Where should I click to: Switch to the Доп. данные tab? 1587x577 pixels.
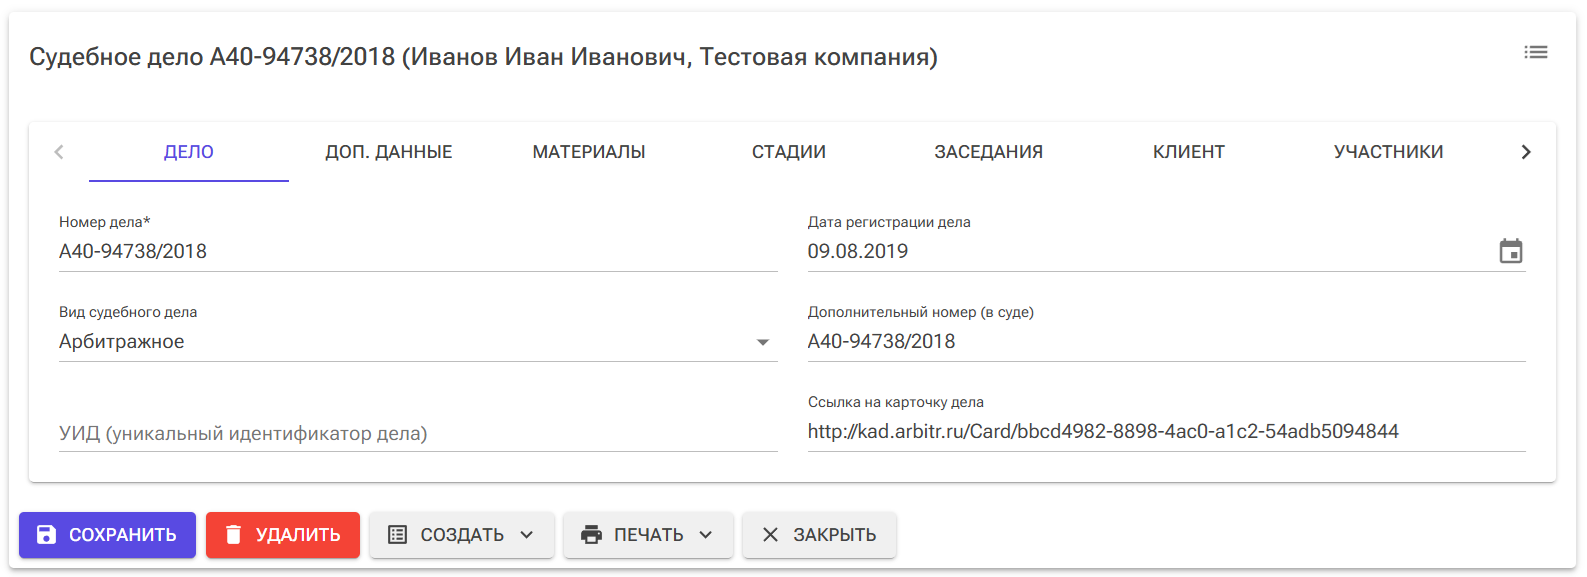click(x=389, y=152)
